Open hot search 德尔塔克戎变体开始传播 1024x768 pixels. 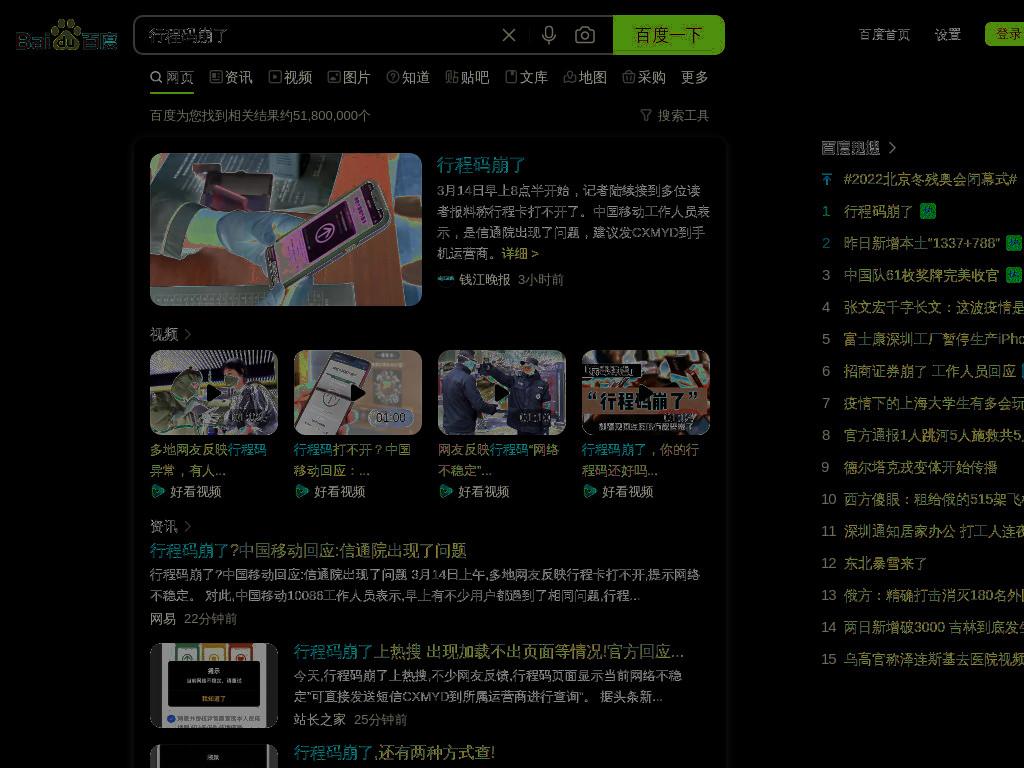click(x=920, y=467)
